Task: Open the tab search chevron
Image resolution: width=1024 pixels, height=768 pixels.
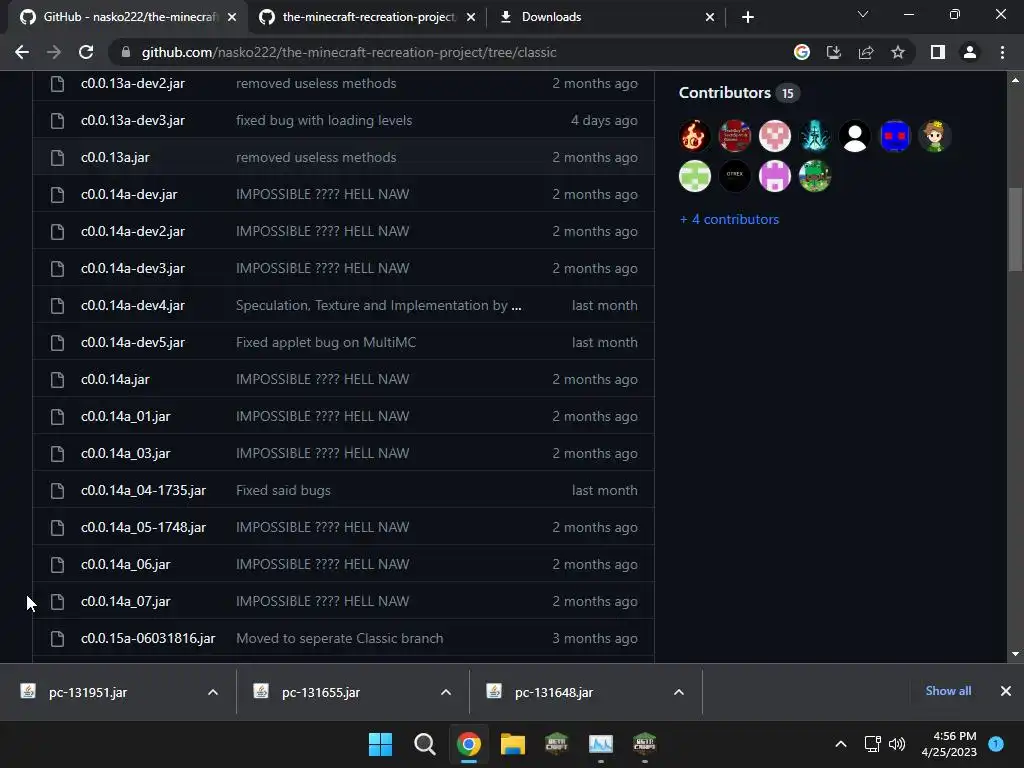Action: 863,14
